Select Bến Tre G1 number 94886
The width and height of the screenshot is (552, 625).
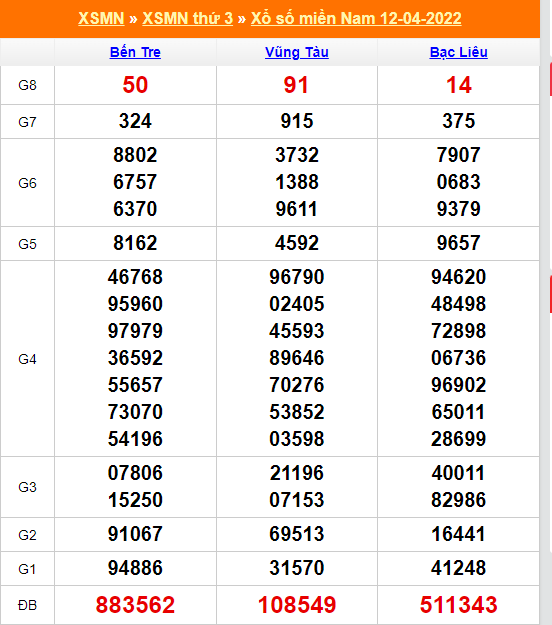pos(135,568)
